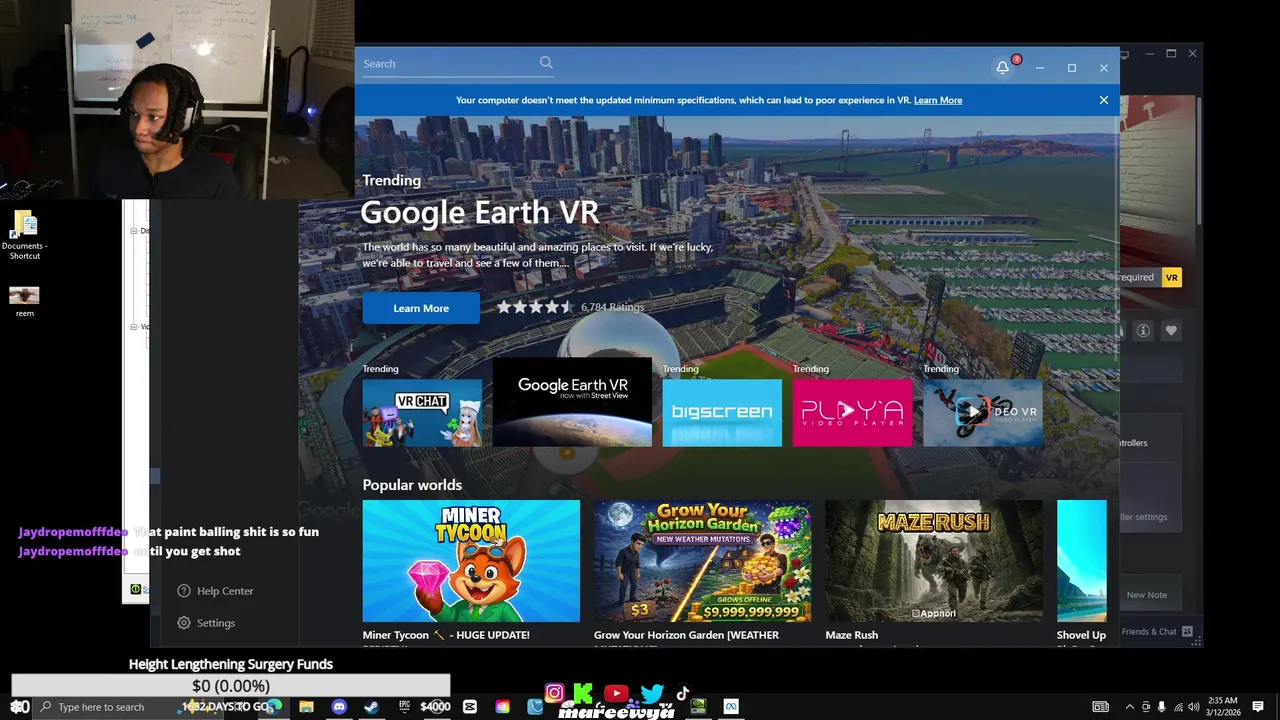
Task: Open the Grow Your Horizon Garden world thumbnail
Action: tap(702, 561)
